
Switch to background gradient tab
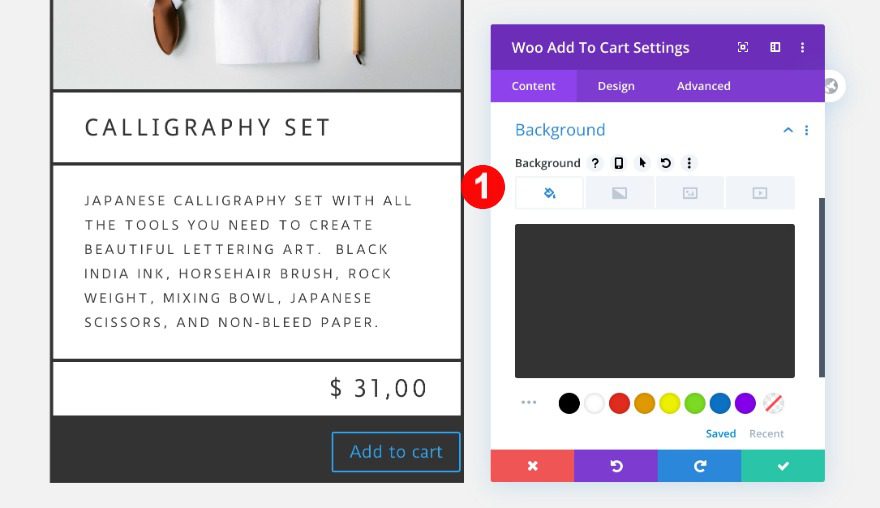619,193
